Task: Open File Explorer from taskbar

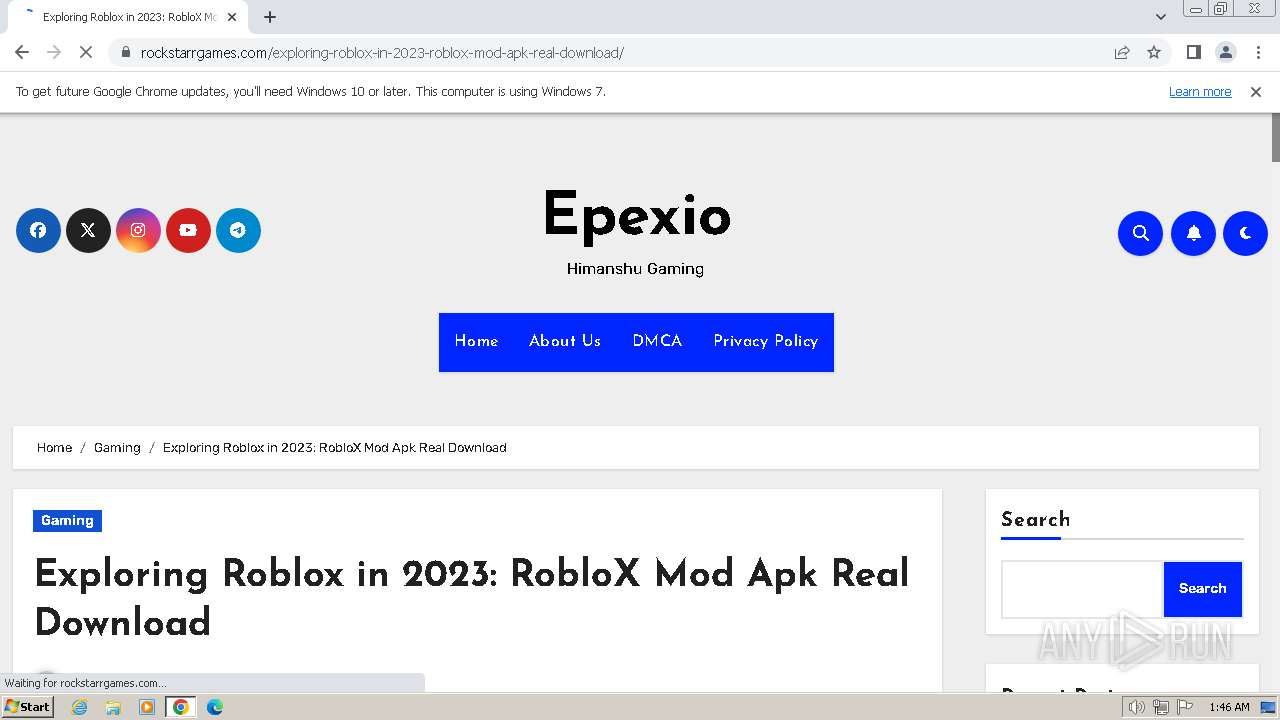Action: click(113, 707)
